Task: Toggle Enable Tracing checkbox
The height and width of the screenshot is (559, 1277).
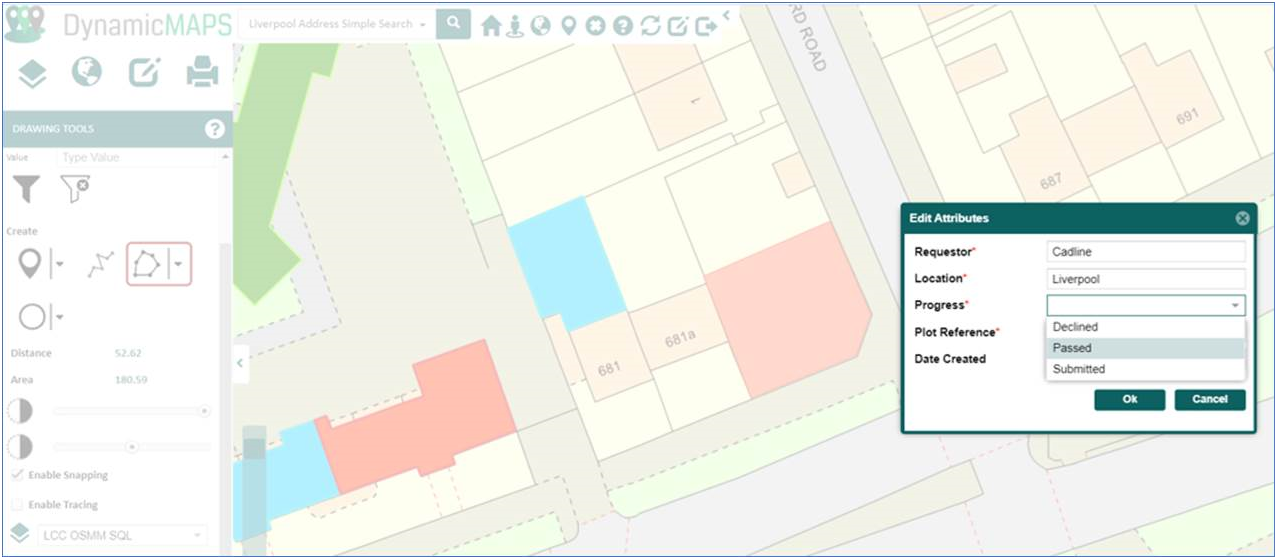Action: [17, 504]
